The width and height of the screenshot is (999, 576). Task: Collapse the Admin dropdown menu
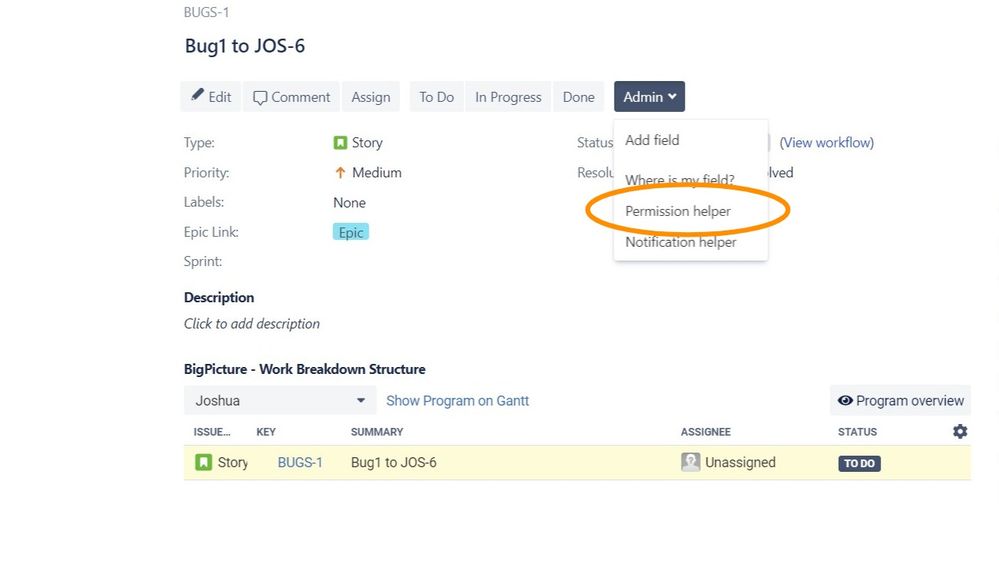[649, 97]
